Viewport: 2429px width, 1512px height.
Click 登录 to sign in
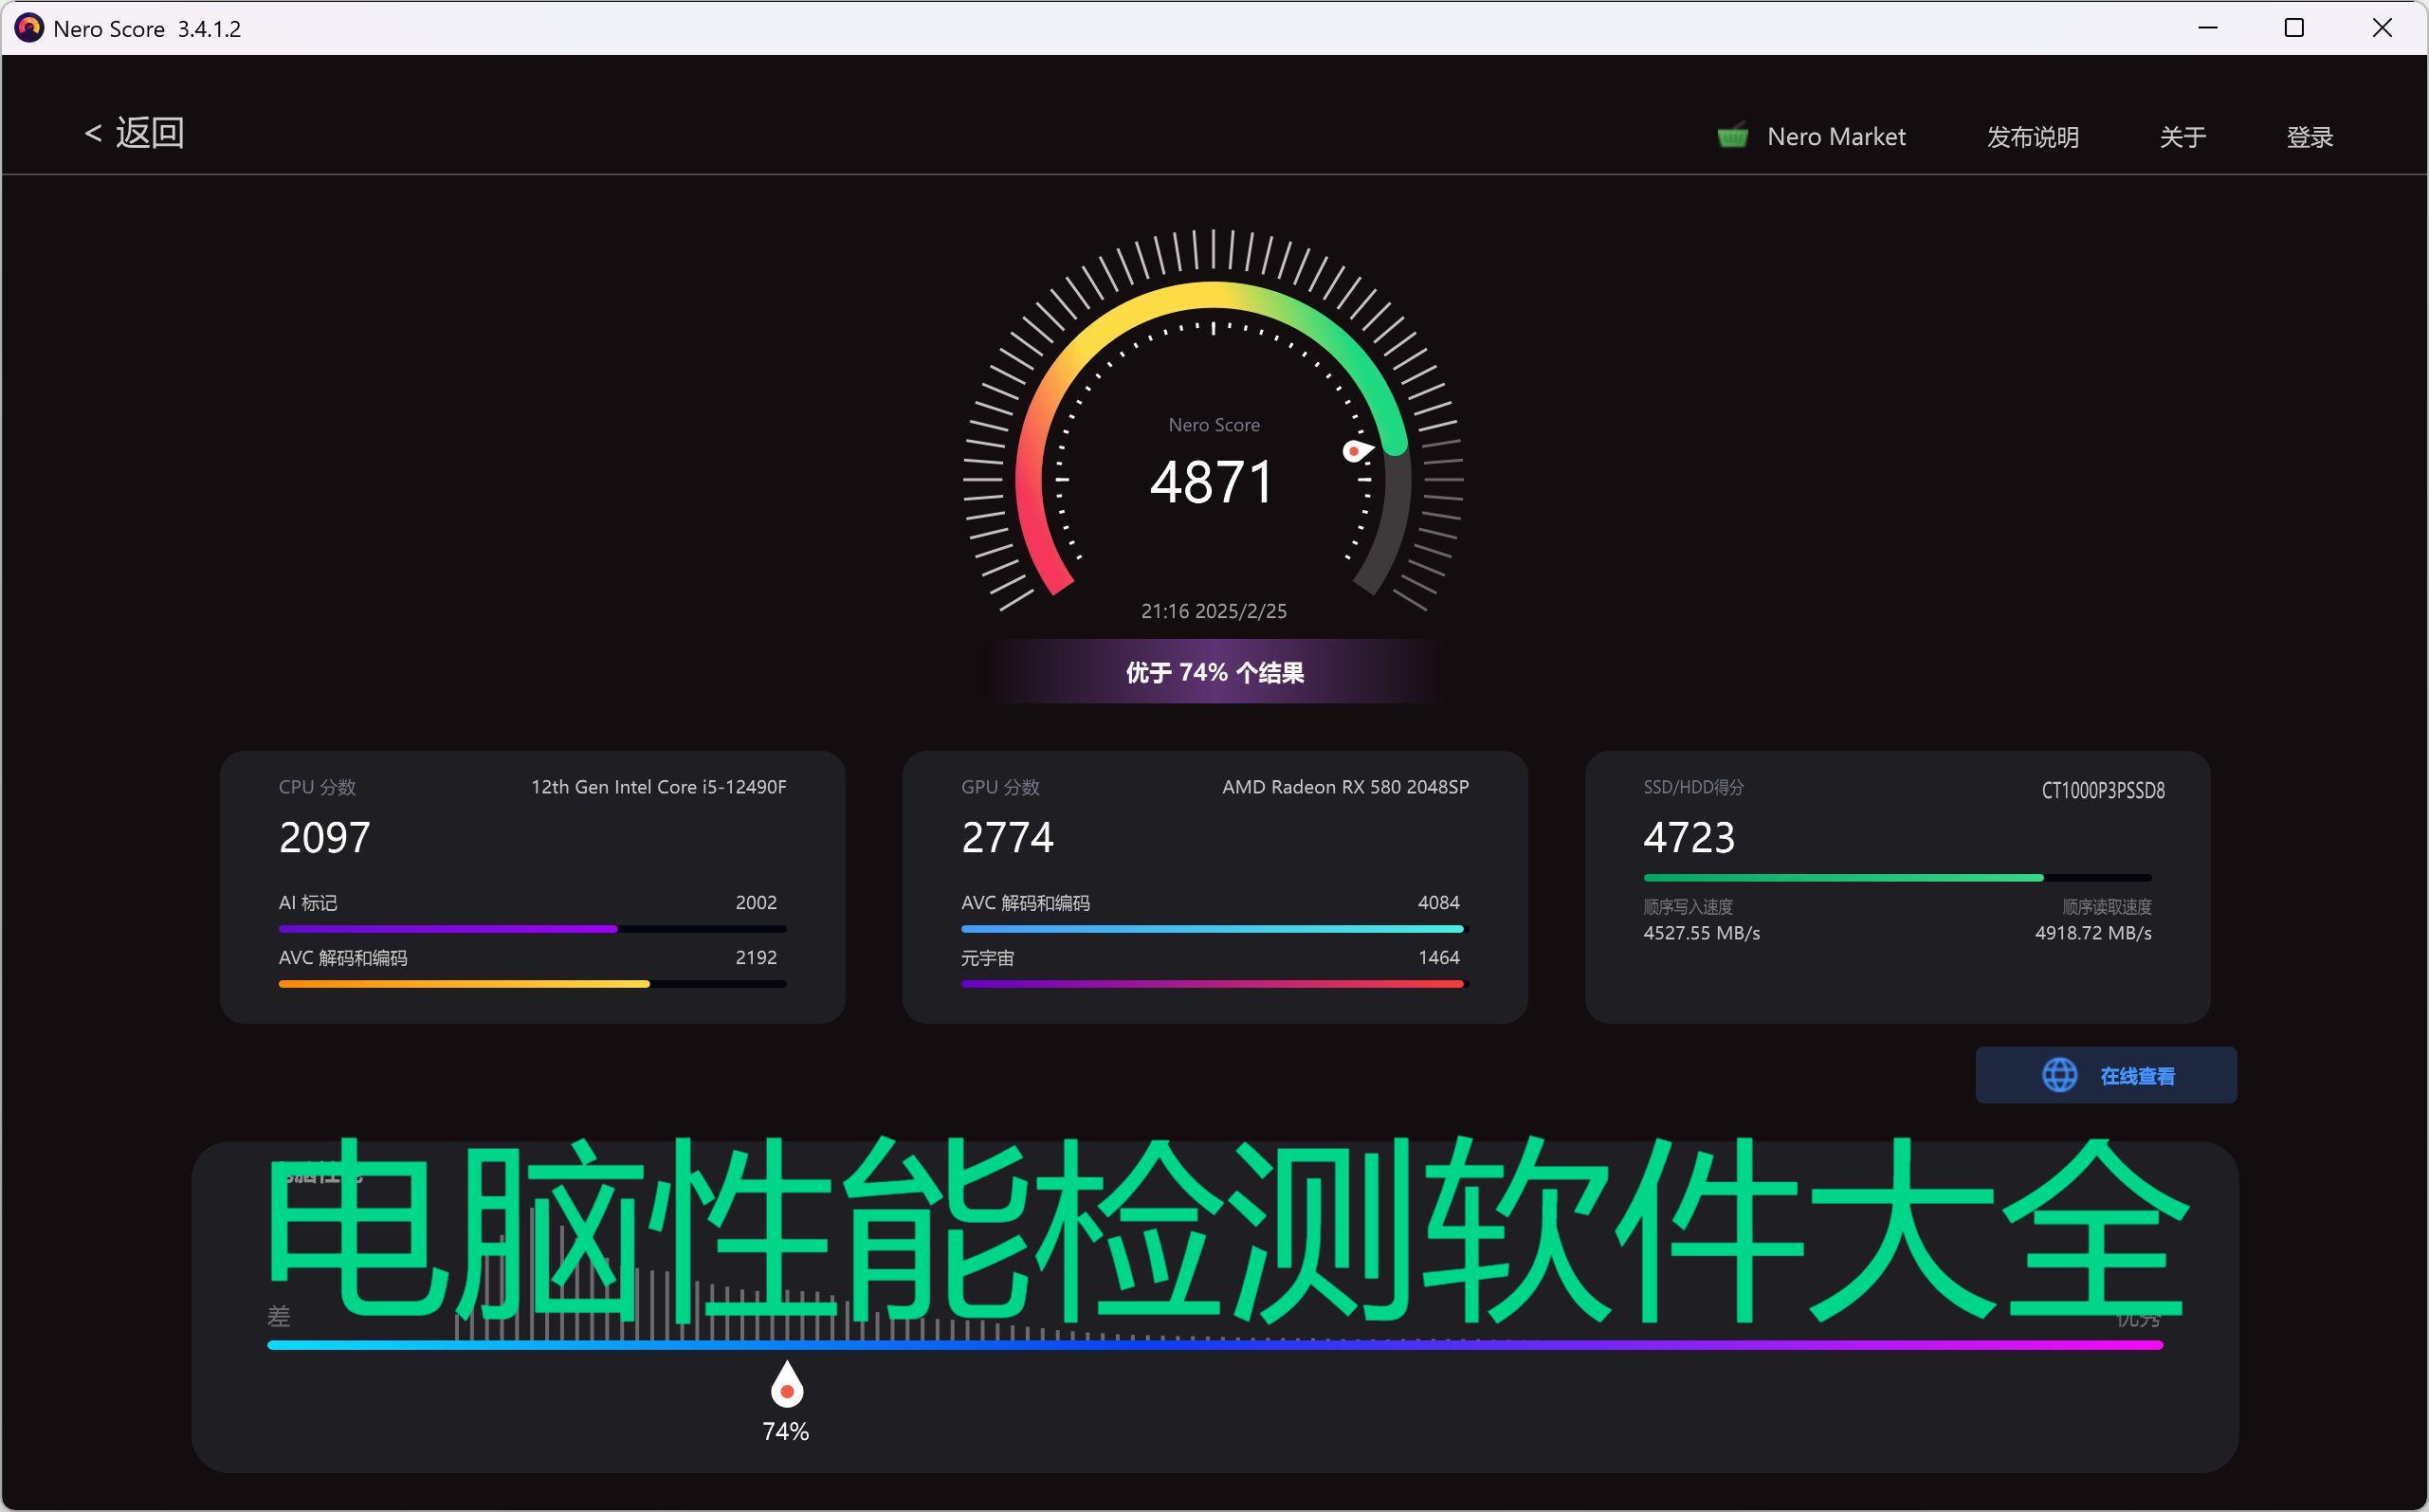coord(2309,136)
